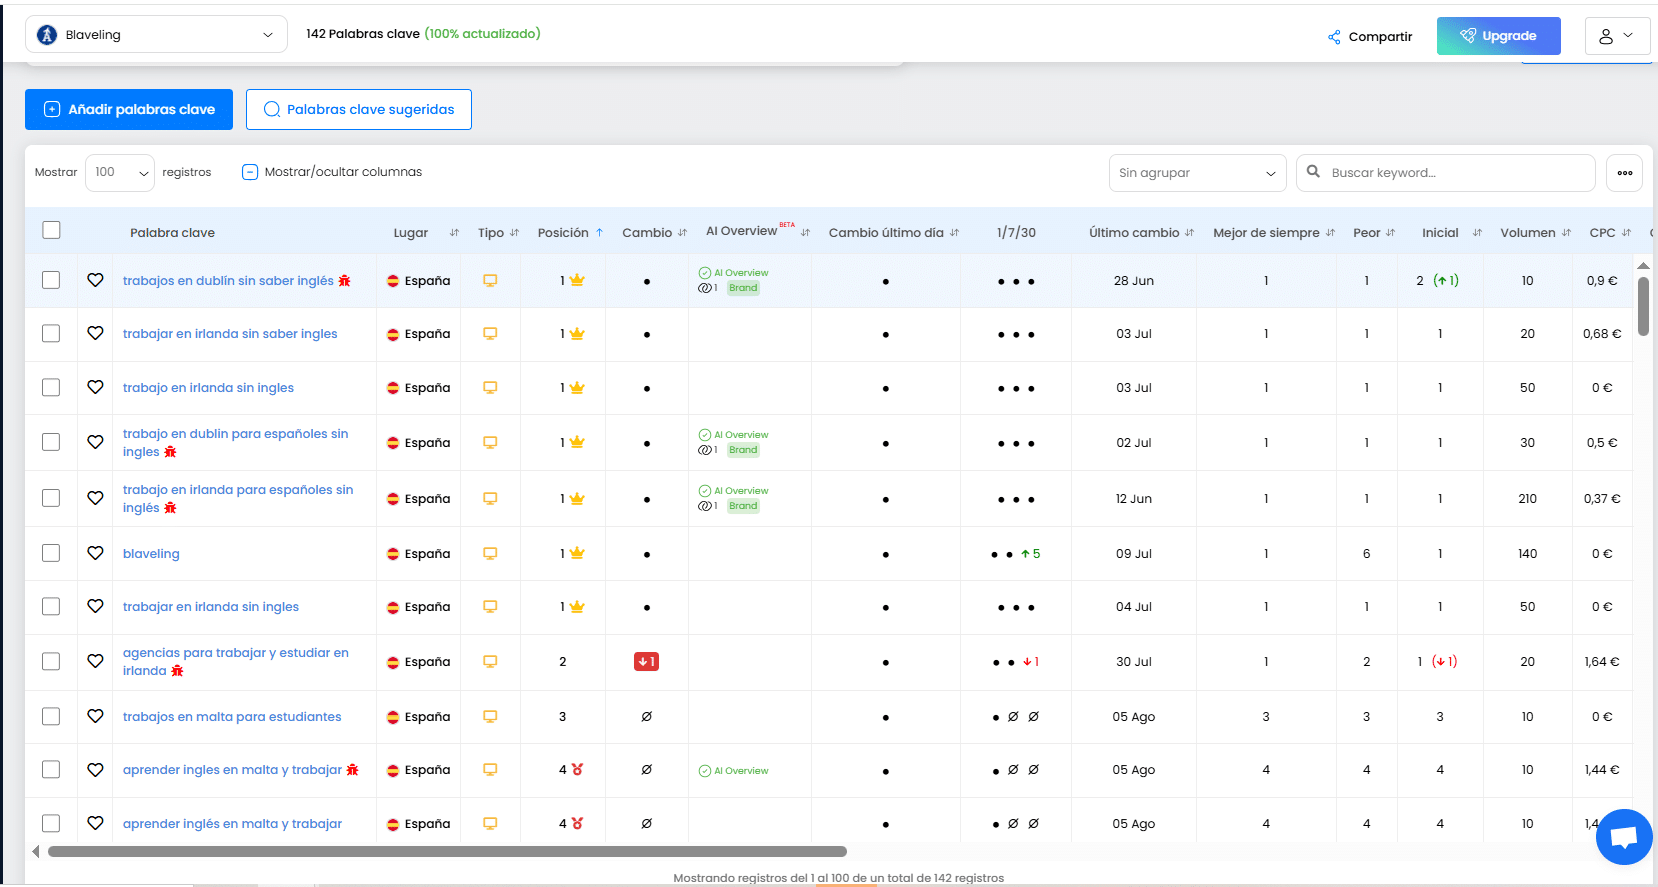The height and width of the screenshot is (887, 1658).
Task: Toggle the select-all header checkbox
Action: tap(52, 231)
